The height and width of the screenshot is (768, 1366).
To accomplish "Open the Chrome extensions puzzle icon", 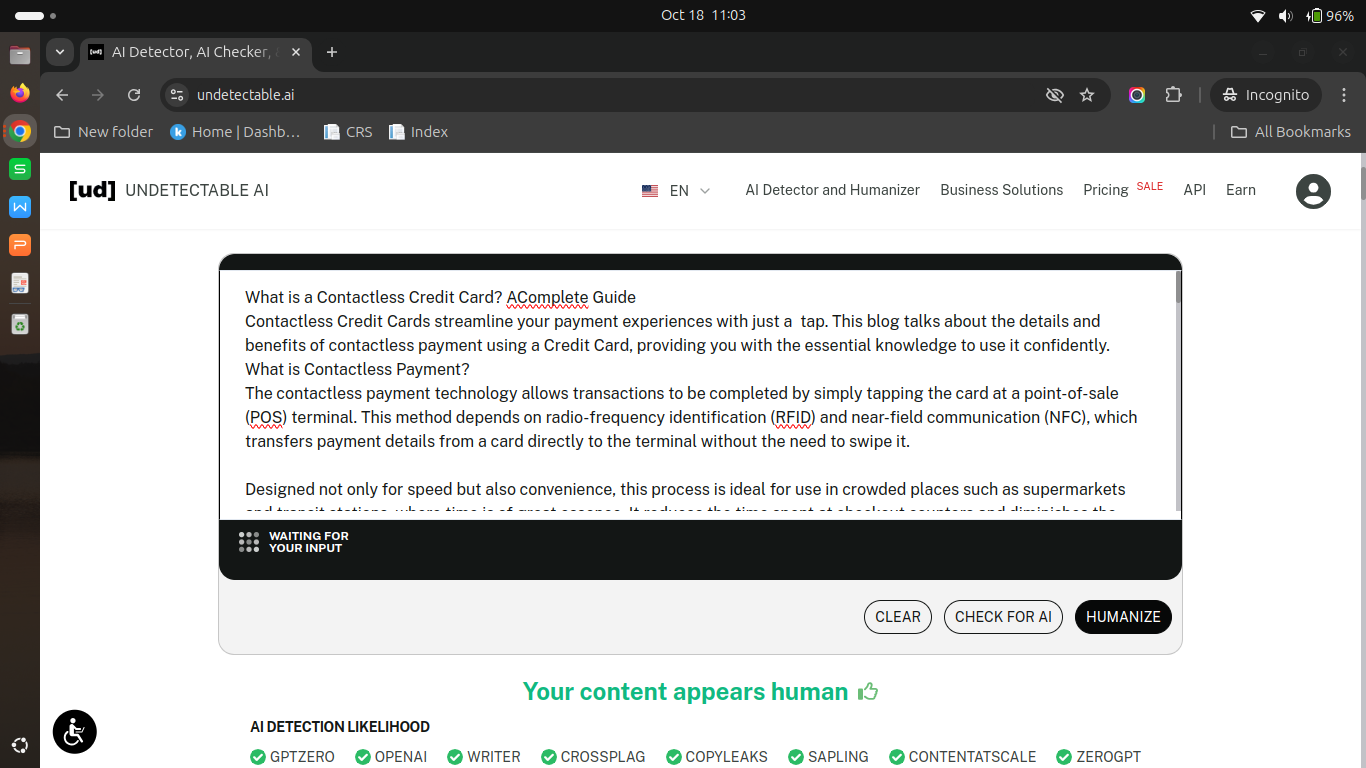I will [1174, 95].
